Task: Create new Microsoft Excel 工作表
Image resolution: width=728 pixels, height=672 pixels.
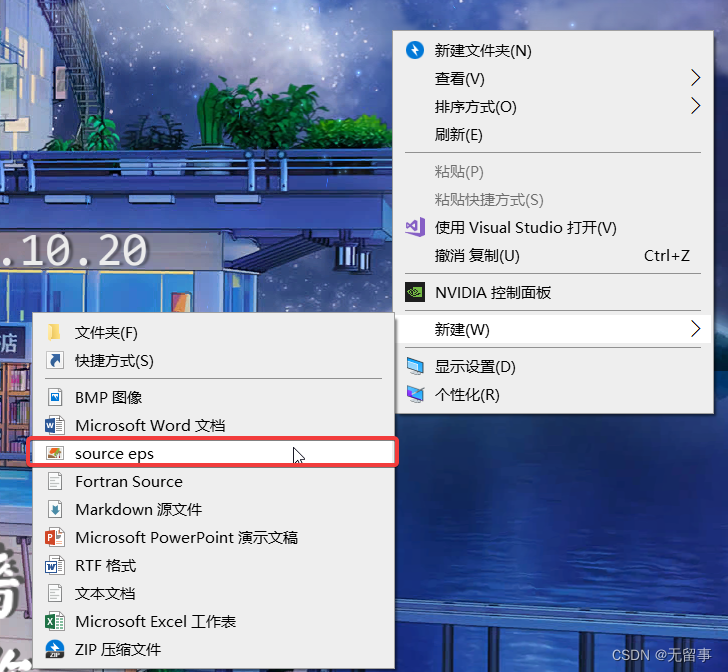Action: coord(214,621)
